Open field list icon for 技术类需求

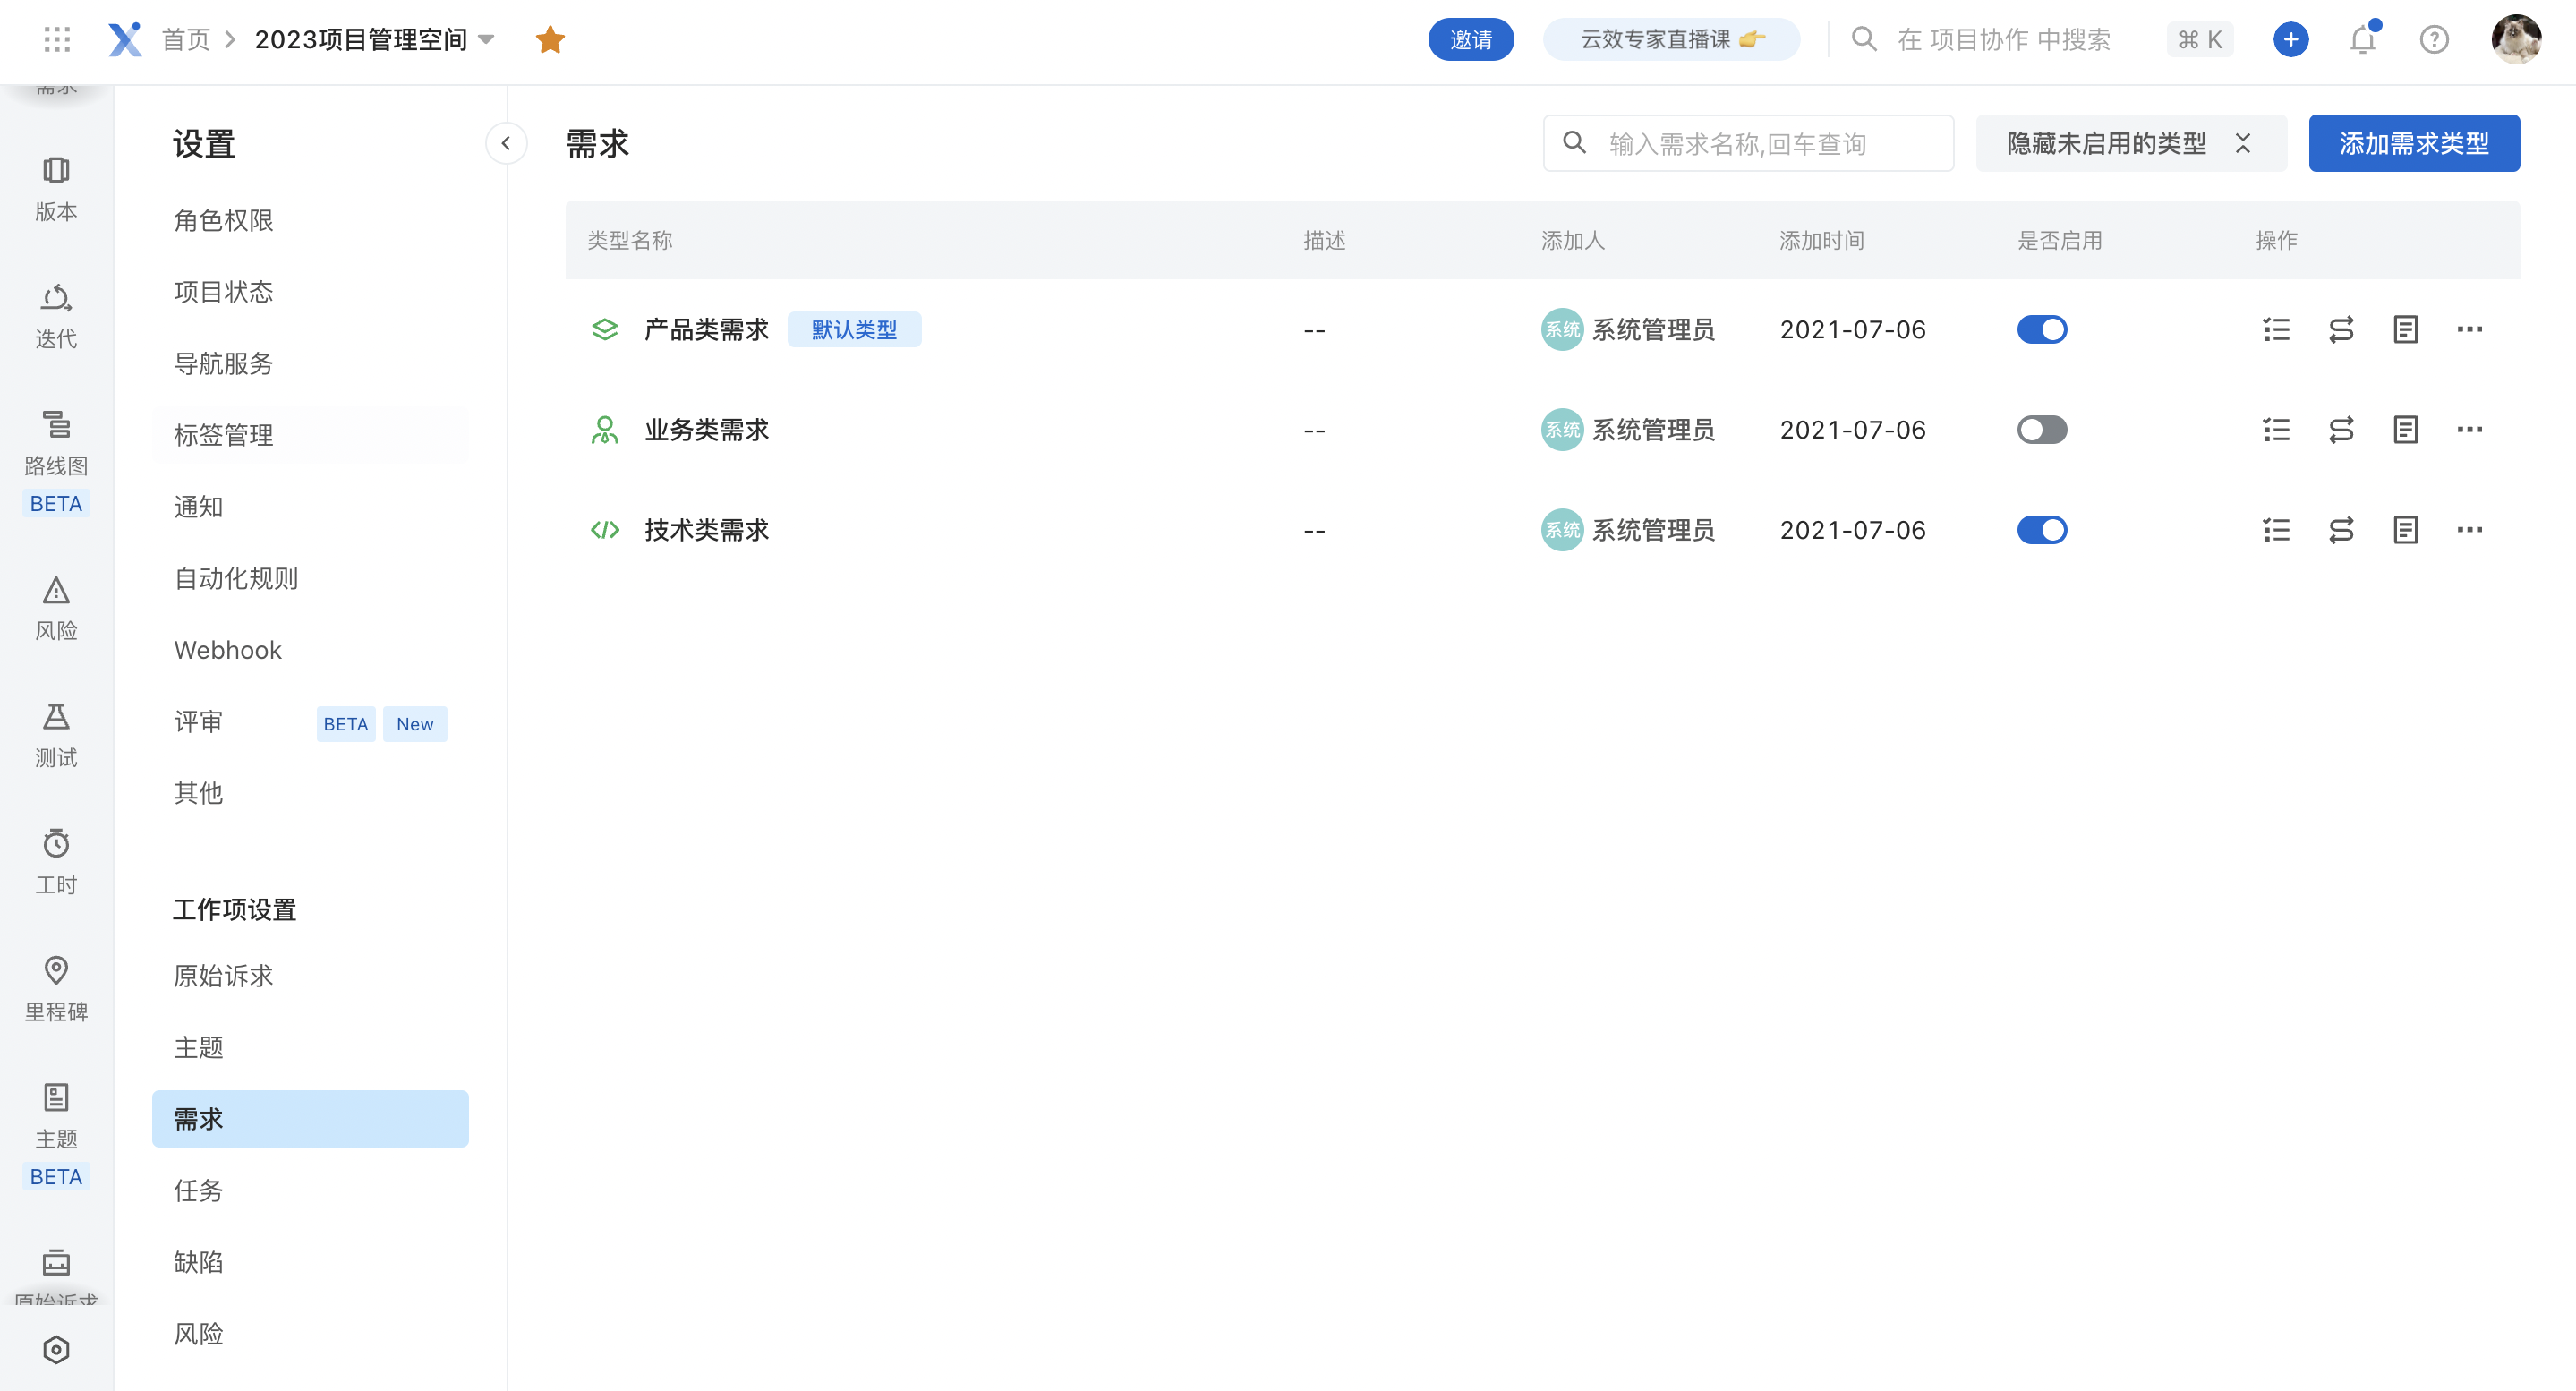(x=2276, y=529)
